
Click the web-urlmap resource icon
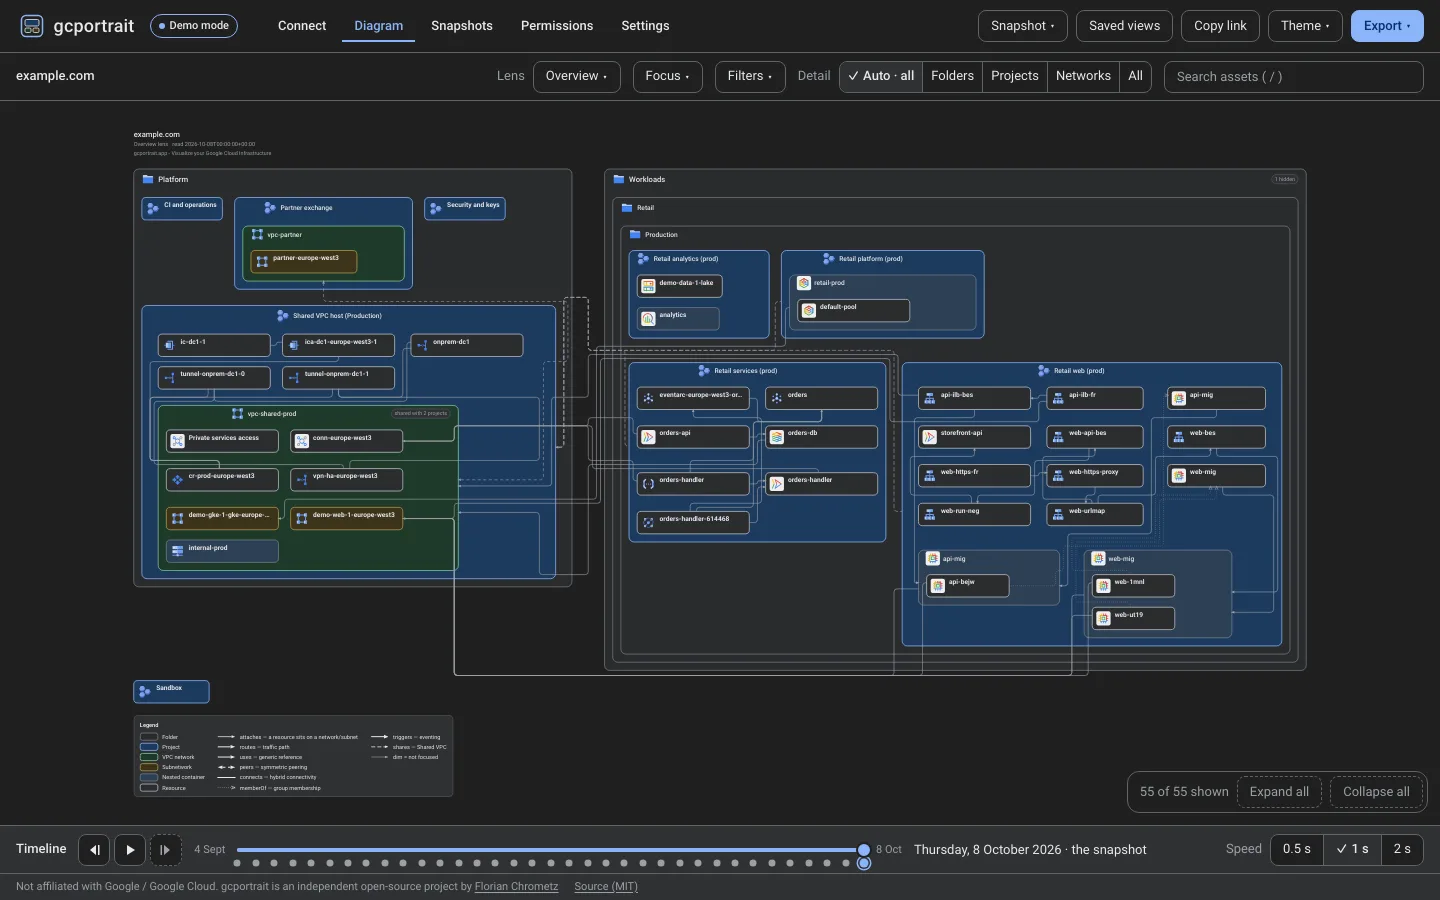1058,514
